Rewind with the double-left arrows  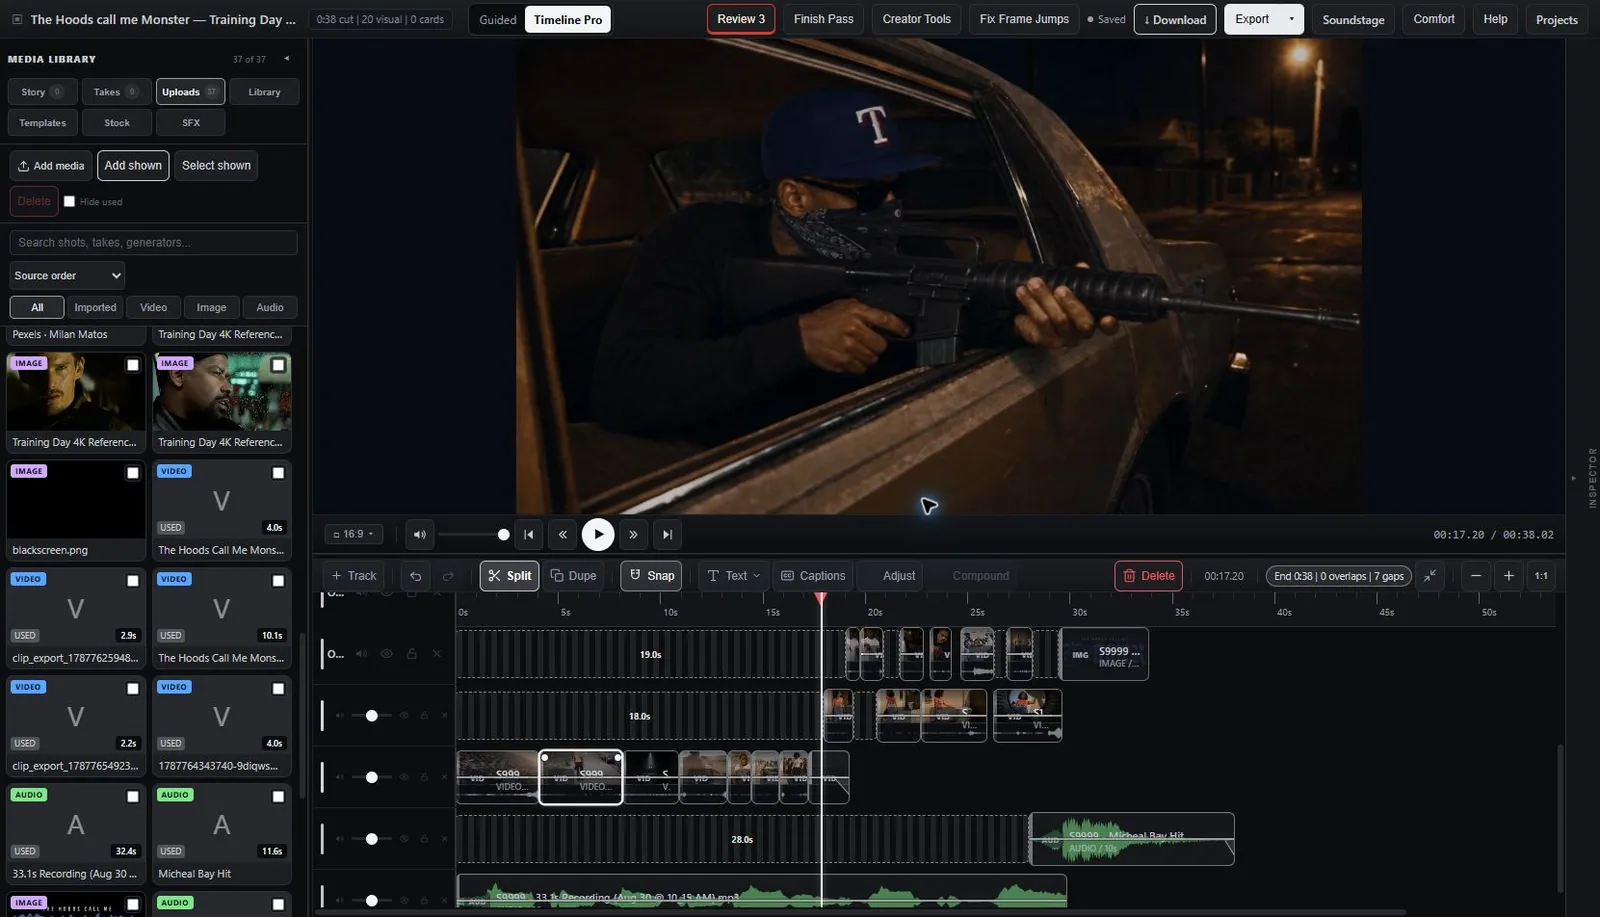563,535
